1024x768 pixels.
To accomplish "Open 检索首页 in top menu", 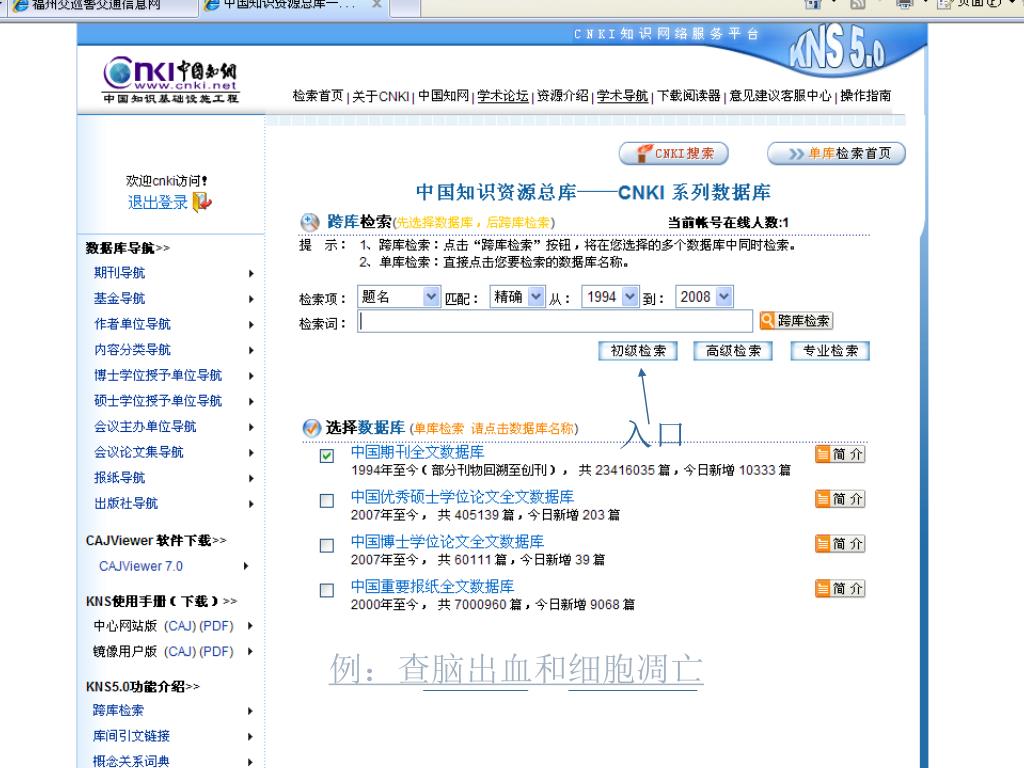I will click(318, 96).
